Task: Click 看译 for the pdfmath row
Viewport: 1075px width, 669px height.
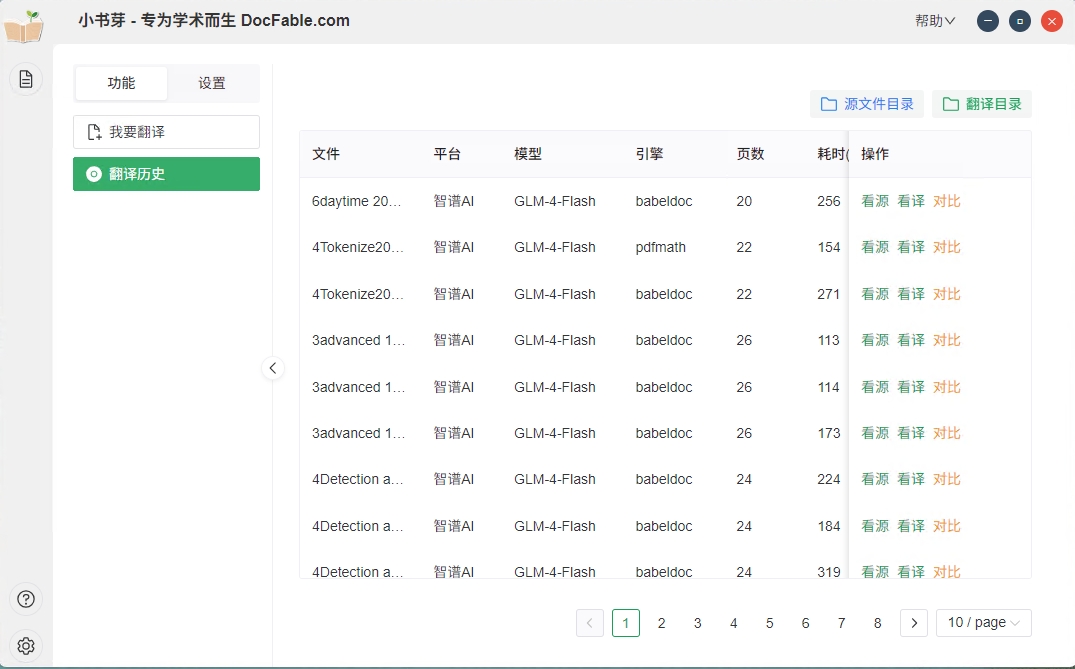Action: pyautogui.click(x=911, y=247)
